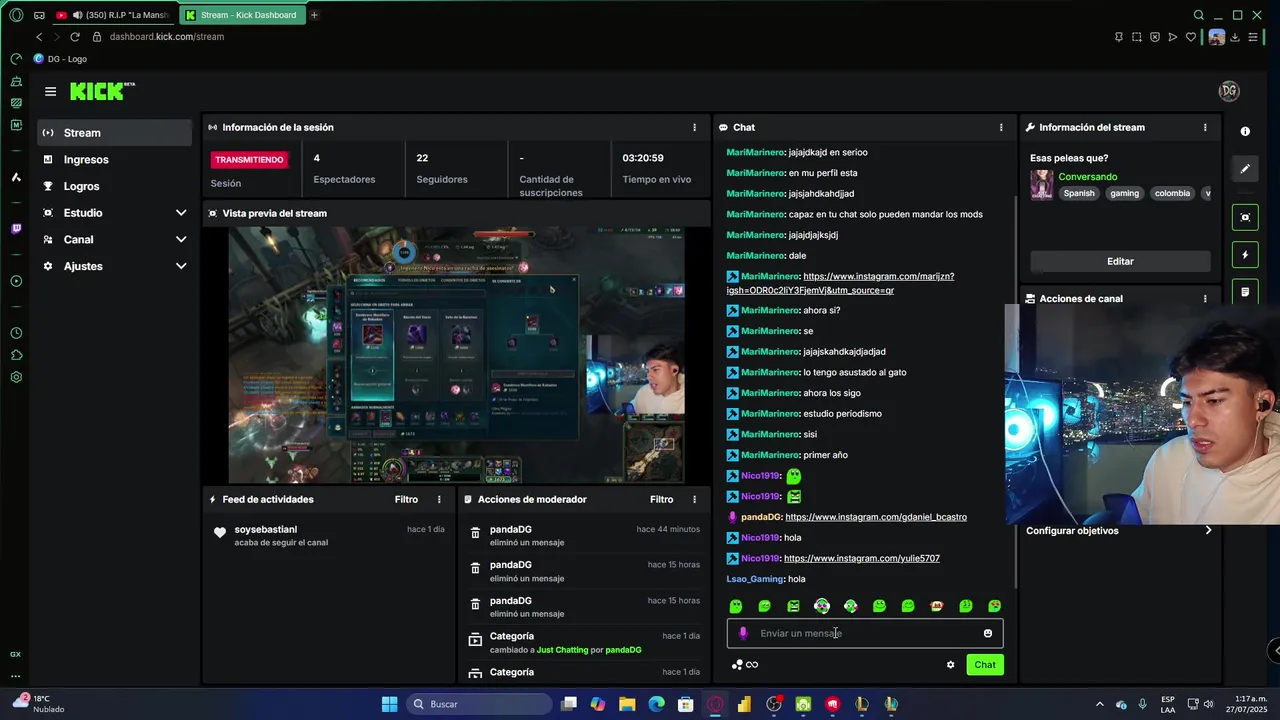Image resolution: width=1280 pixels, height=720 pixels.
Task: Click Editar stream info button
Action: [x=1120, y=261]
